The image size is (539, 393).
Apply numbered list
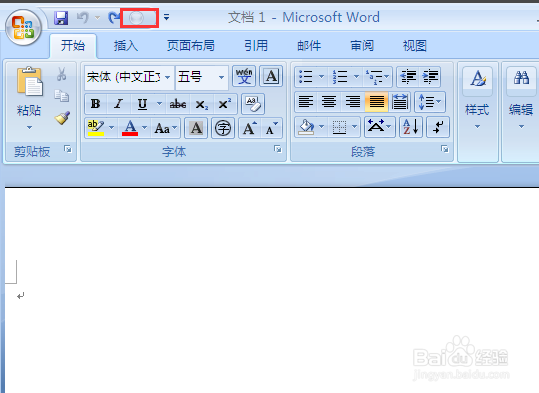pyautogui.click(x=340, y=76)
